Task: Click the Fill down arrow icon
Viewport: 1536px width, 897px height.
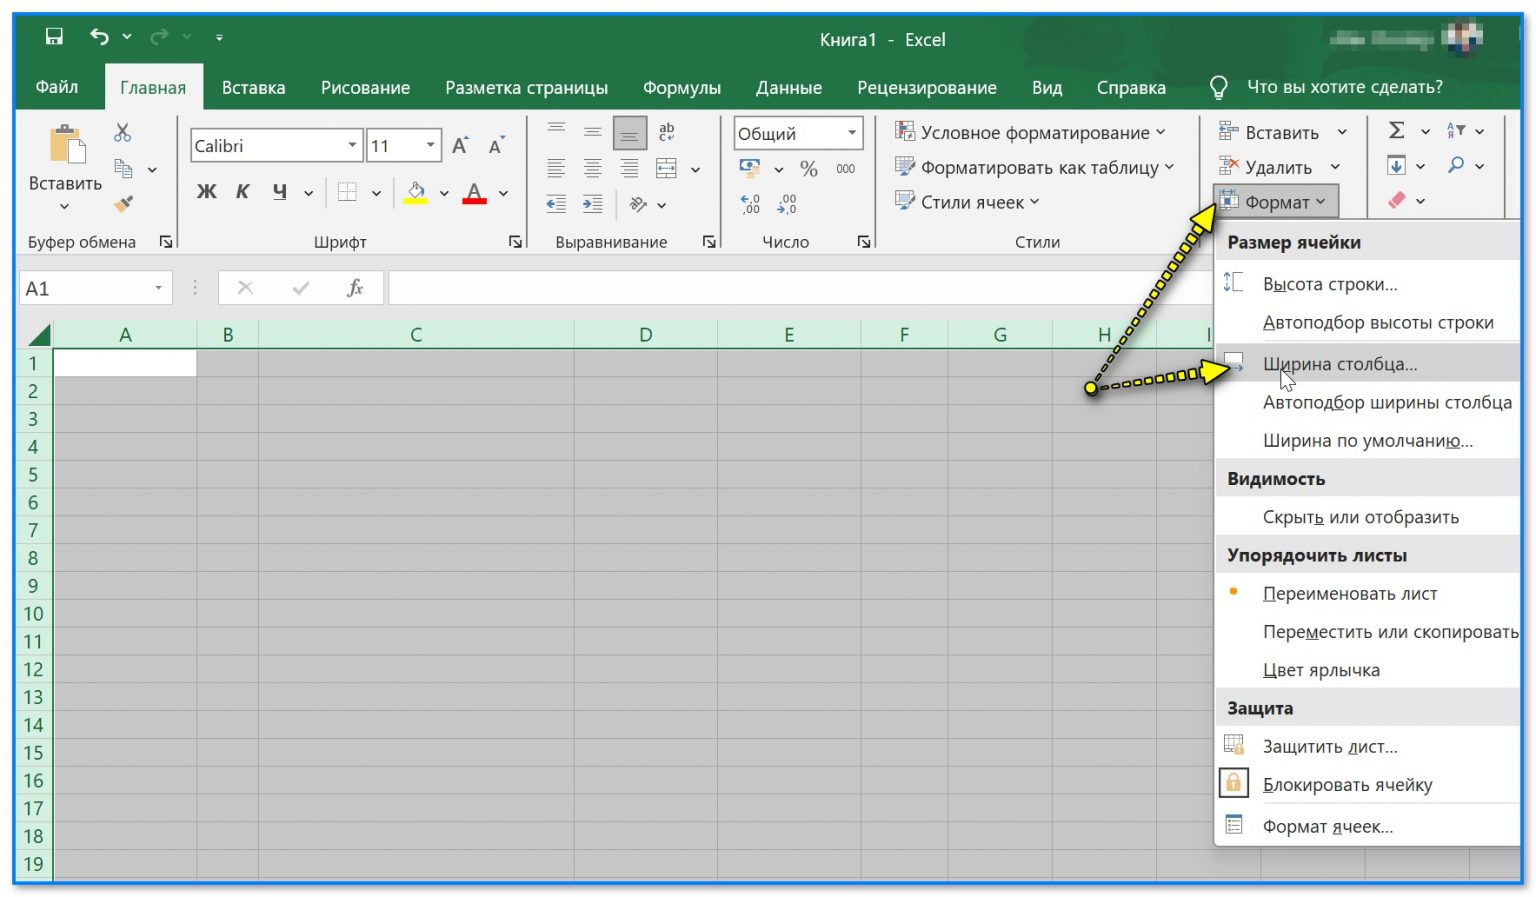Action: (1397, 165)
